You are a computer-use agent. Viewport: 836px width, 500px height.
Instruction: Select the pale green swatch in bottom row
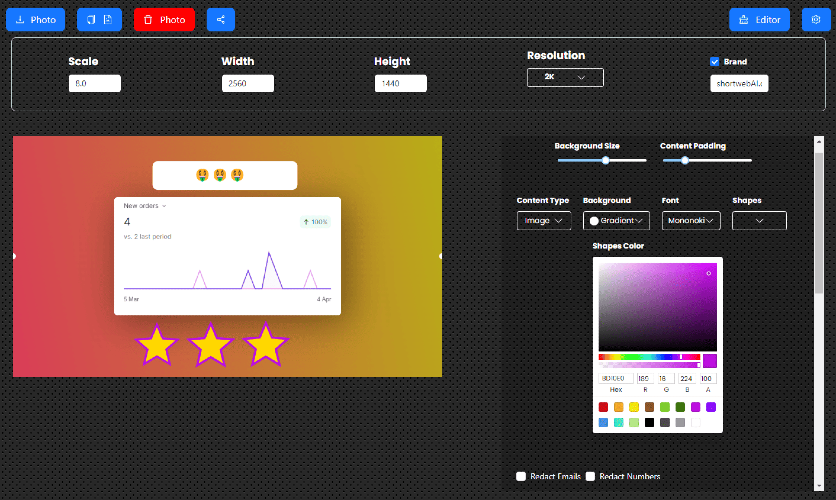coord(634,423)
